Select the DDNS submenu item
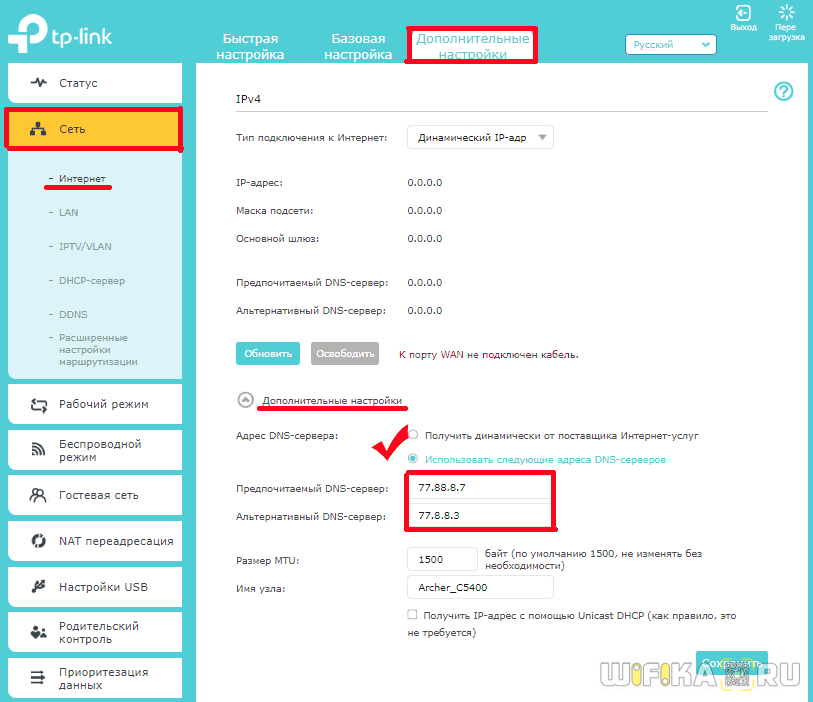The height and width of the screenshot is (702, 813). pos(73,315)
